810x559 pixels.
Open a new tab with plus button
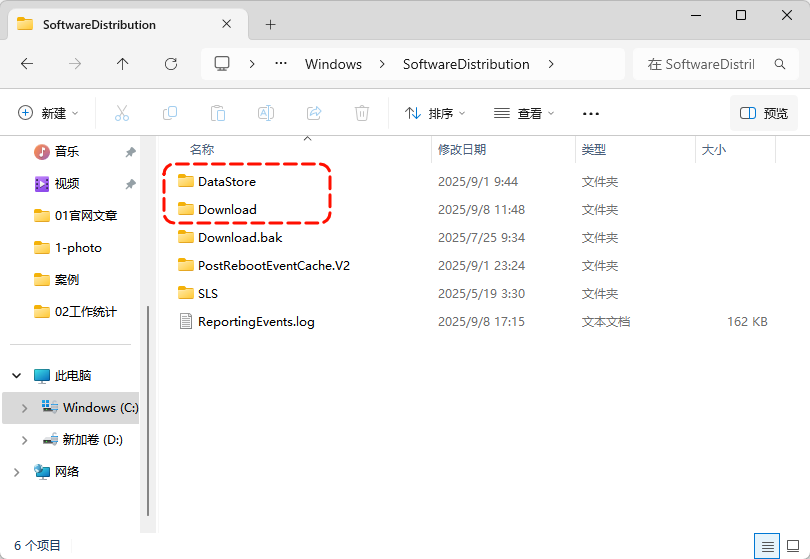(x=271, y=24)
